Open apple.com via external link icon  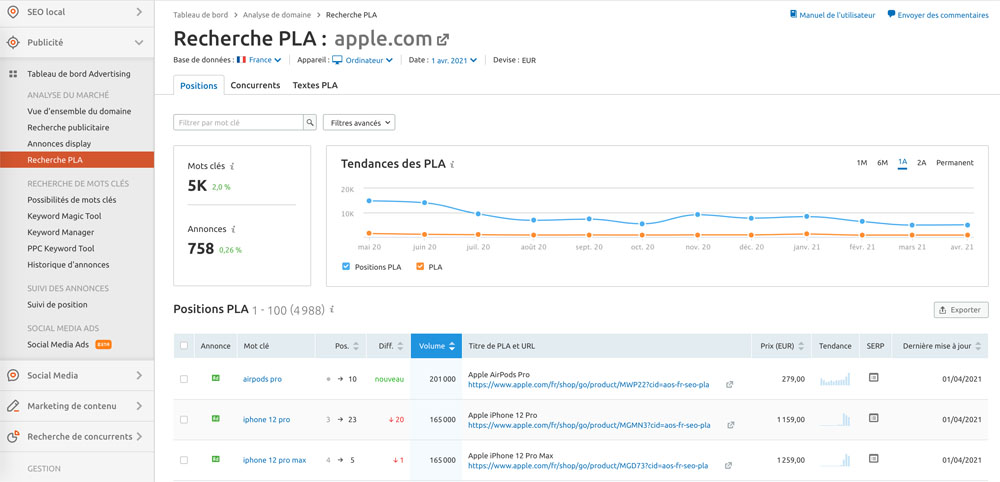443,40
